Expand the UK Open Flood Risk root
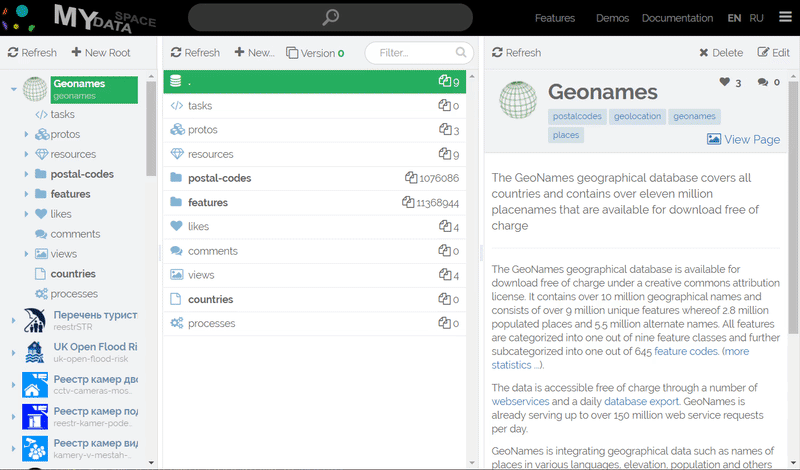800x470 pixels. (x=14, y=353)
